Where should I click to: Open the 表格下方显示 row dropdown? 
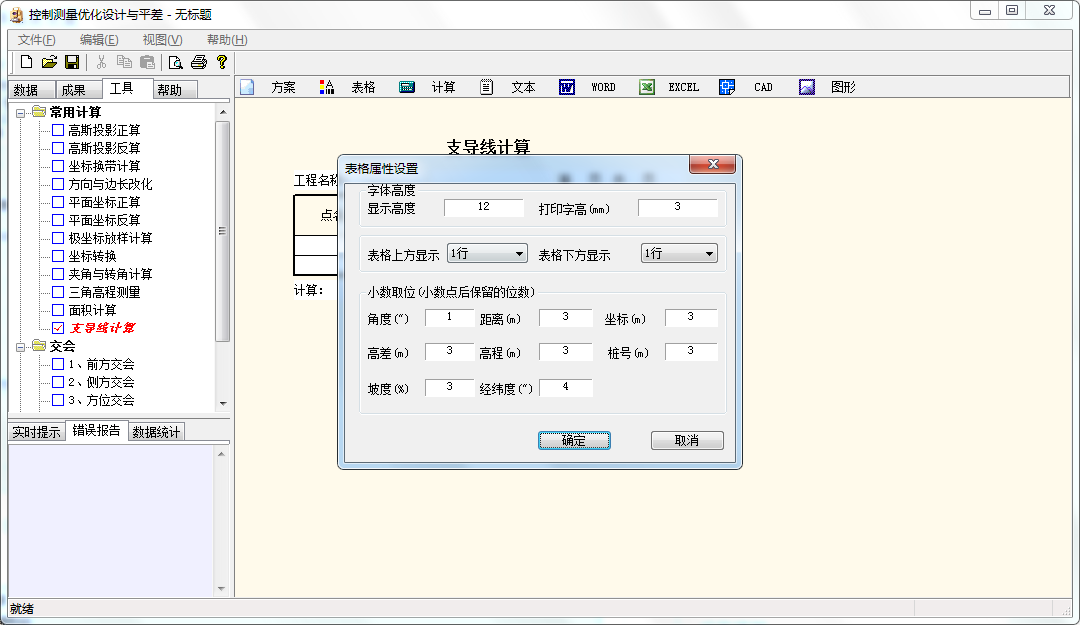[x=679, y=254]
